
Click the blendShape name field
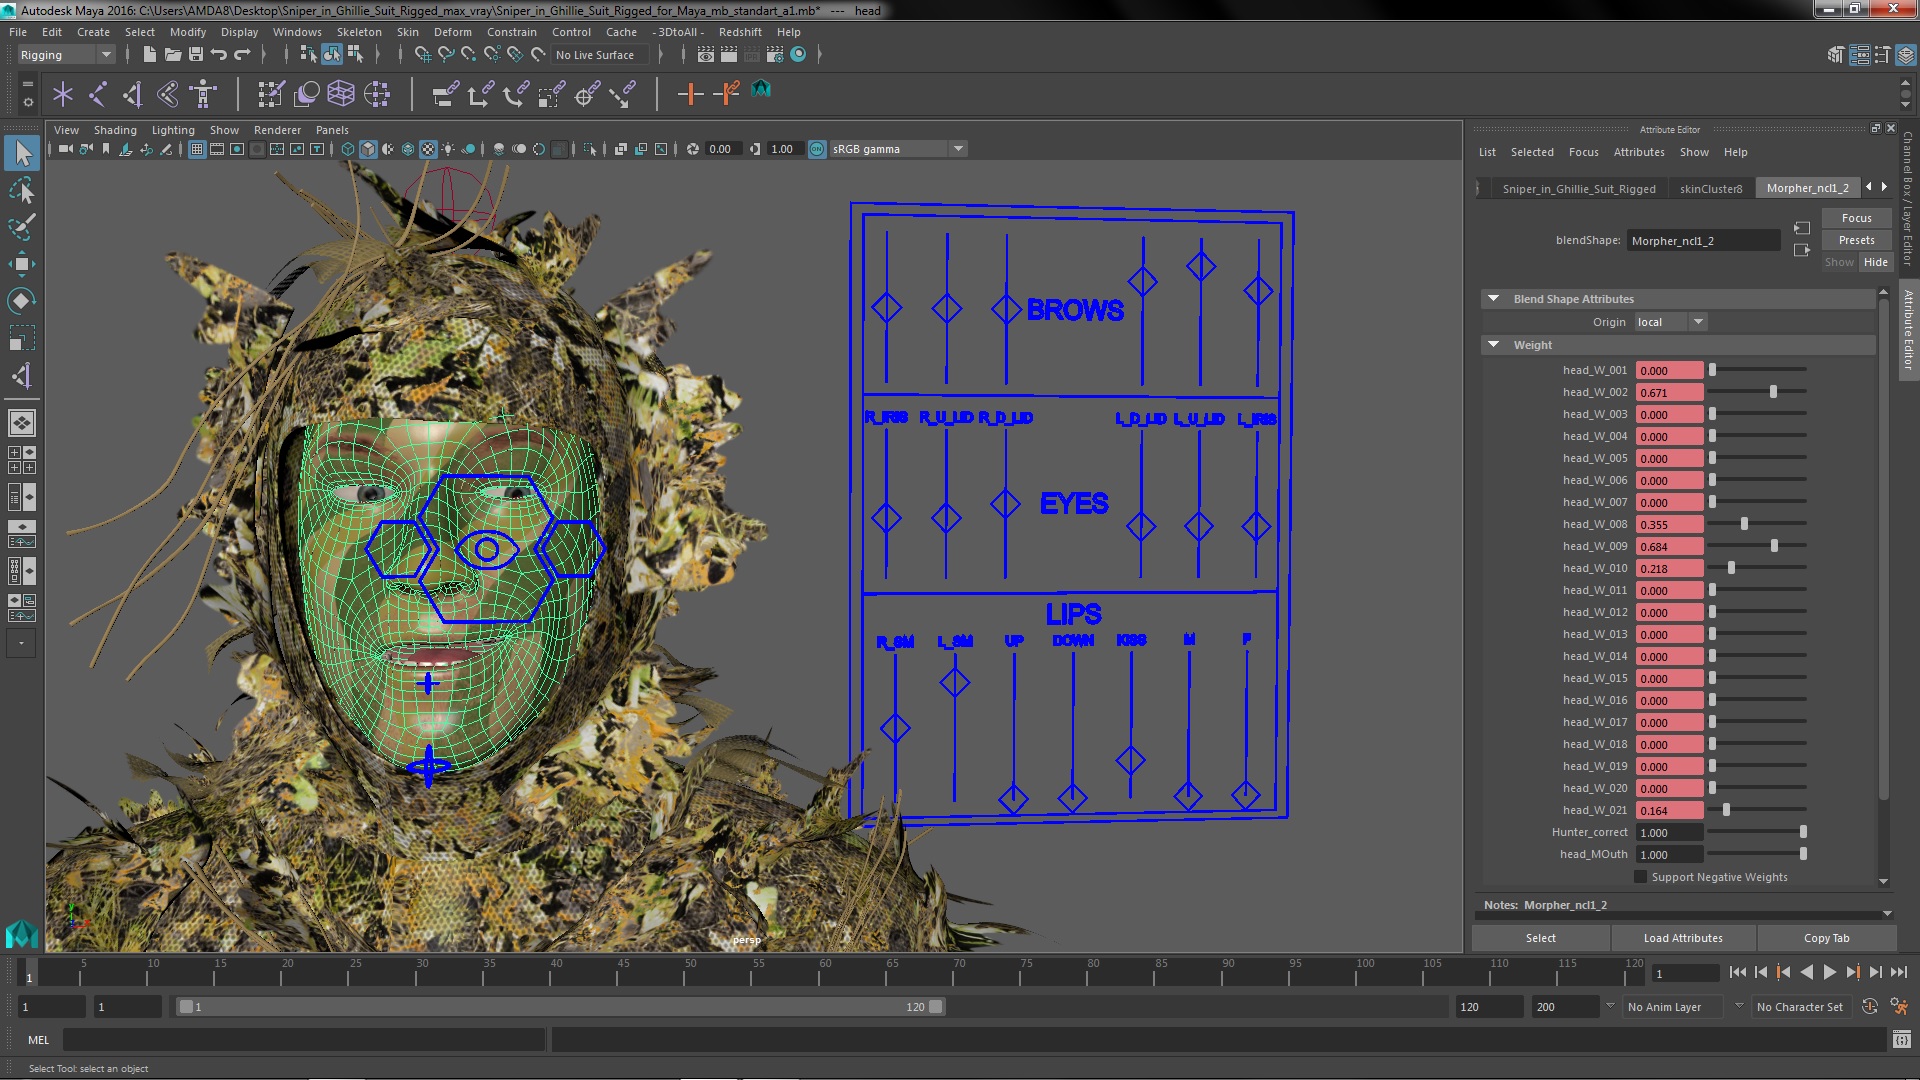coord(1703,240)
